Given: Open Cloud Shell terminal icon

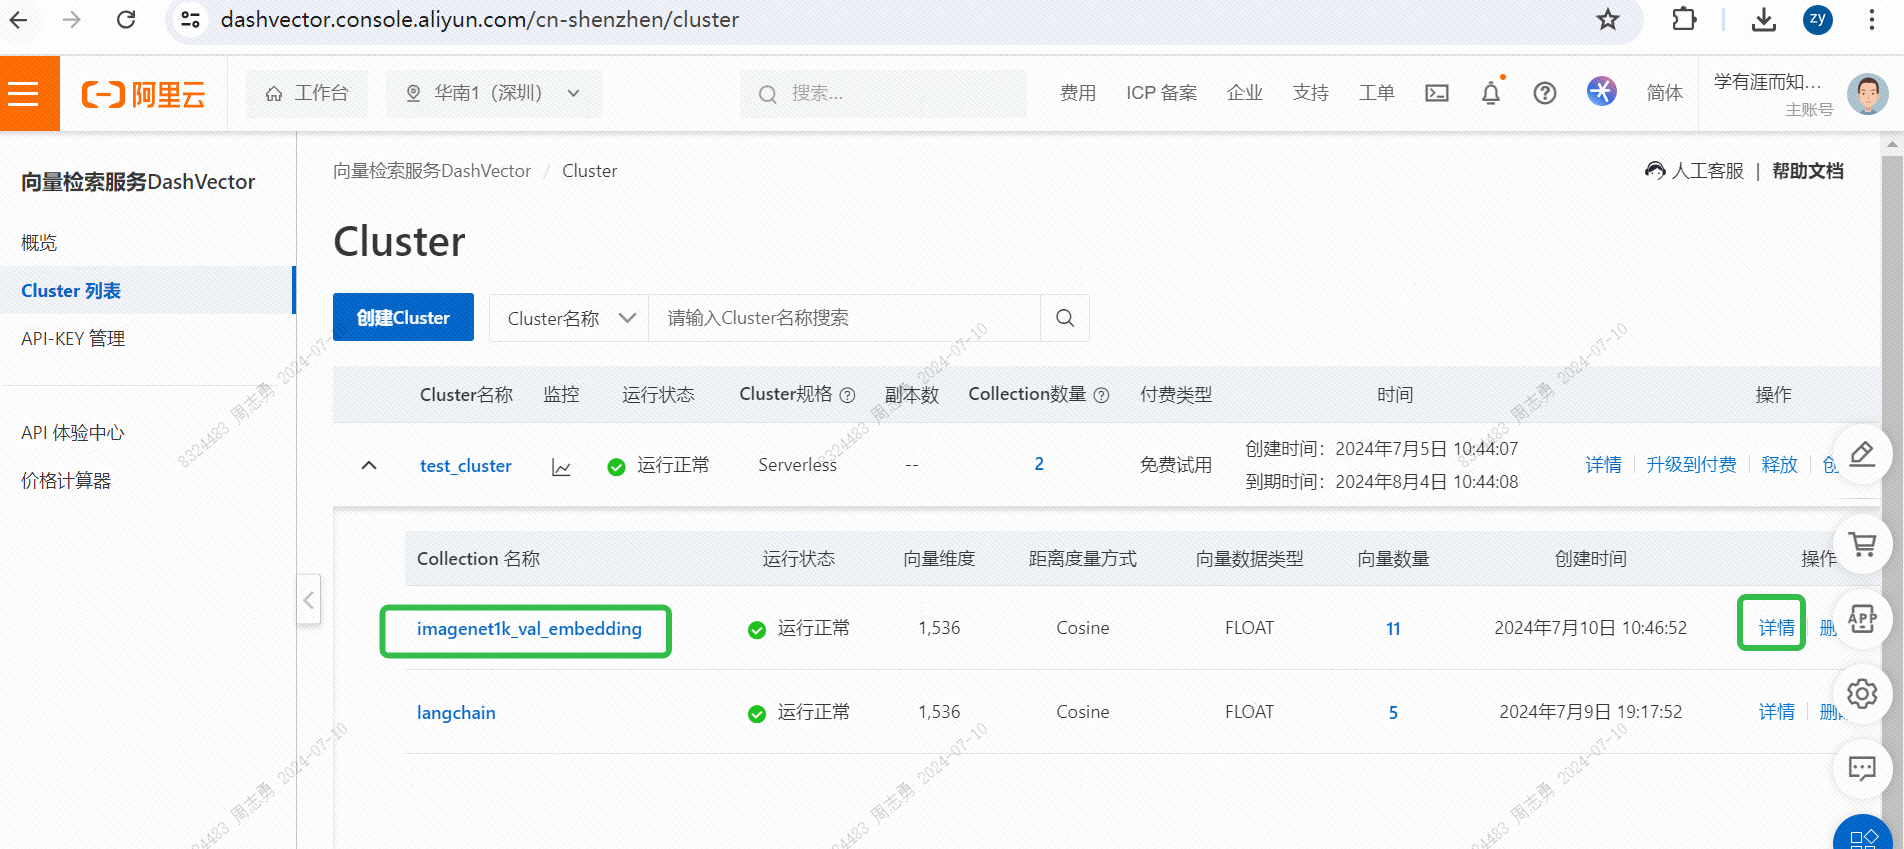Looking at the screenshot, I should 1437,93.
